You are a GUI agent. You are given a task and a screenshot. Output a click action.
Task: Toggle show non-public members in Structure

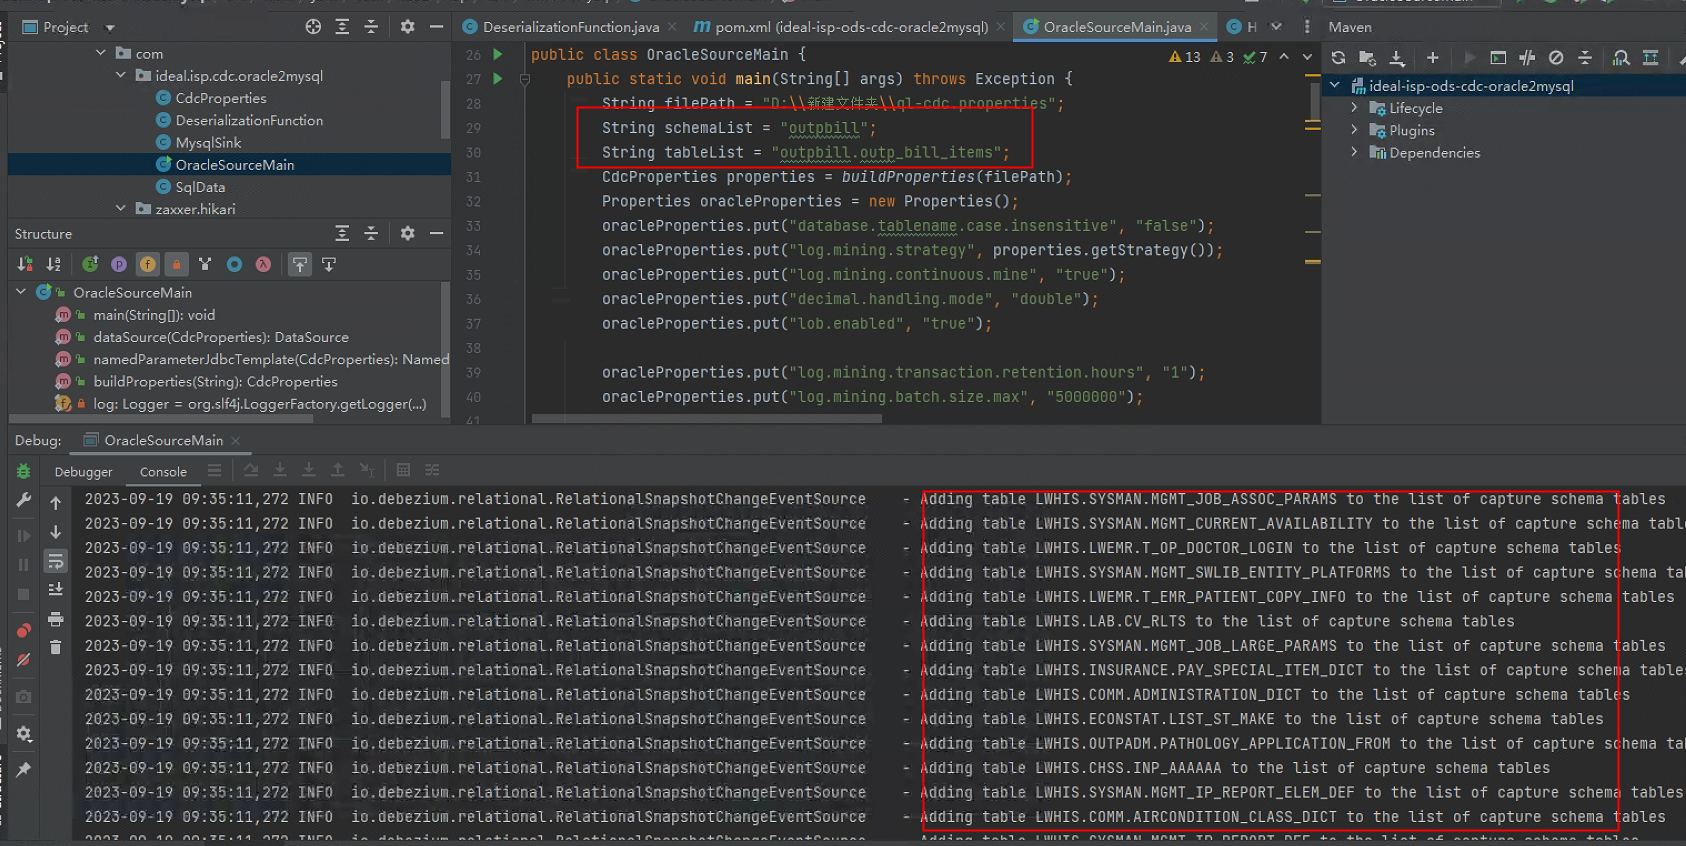click(x=177, y=264)
